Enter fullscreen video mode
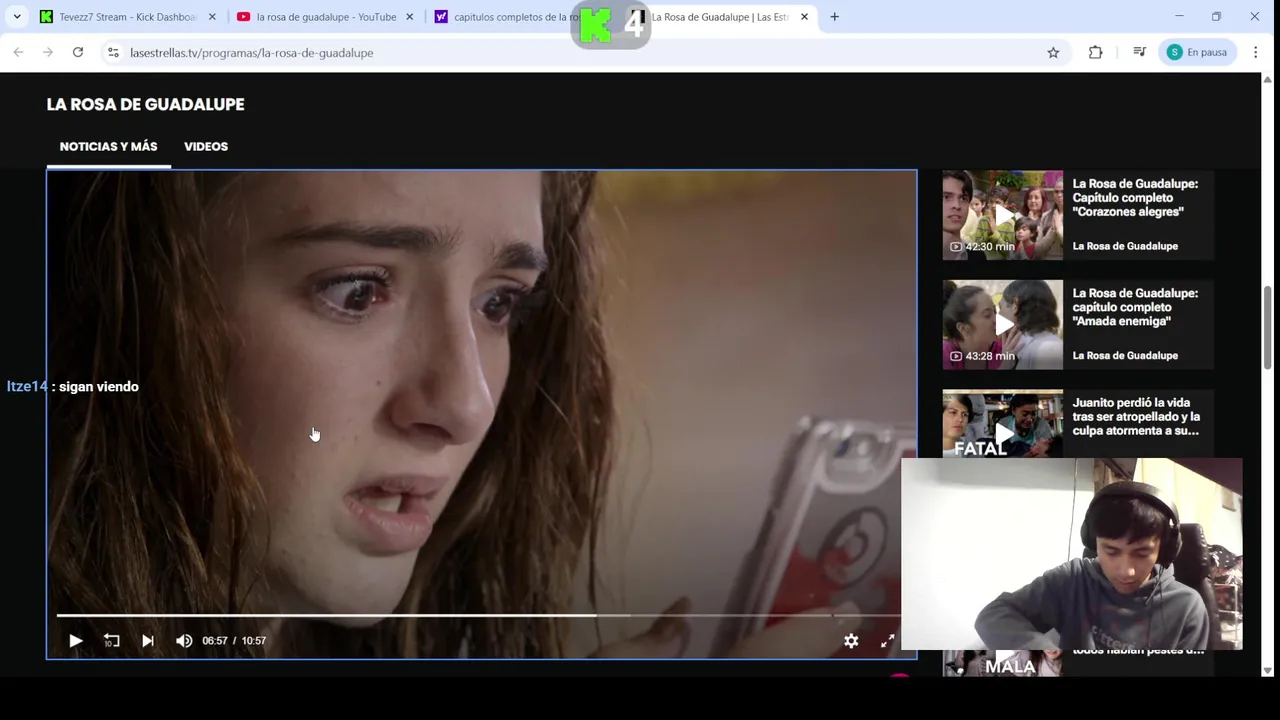This screenshot has height=720, width=1280. pos(887,641)
